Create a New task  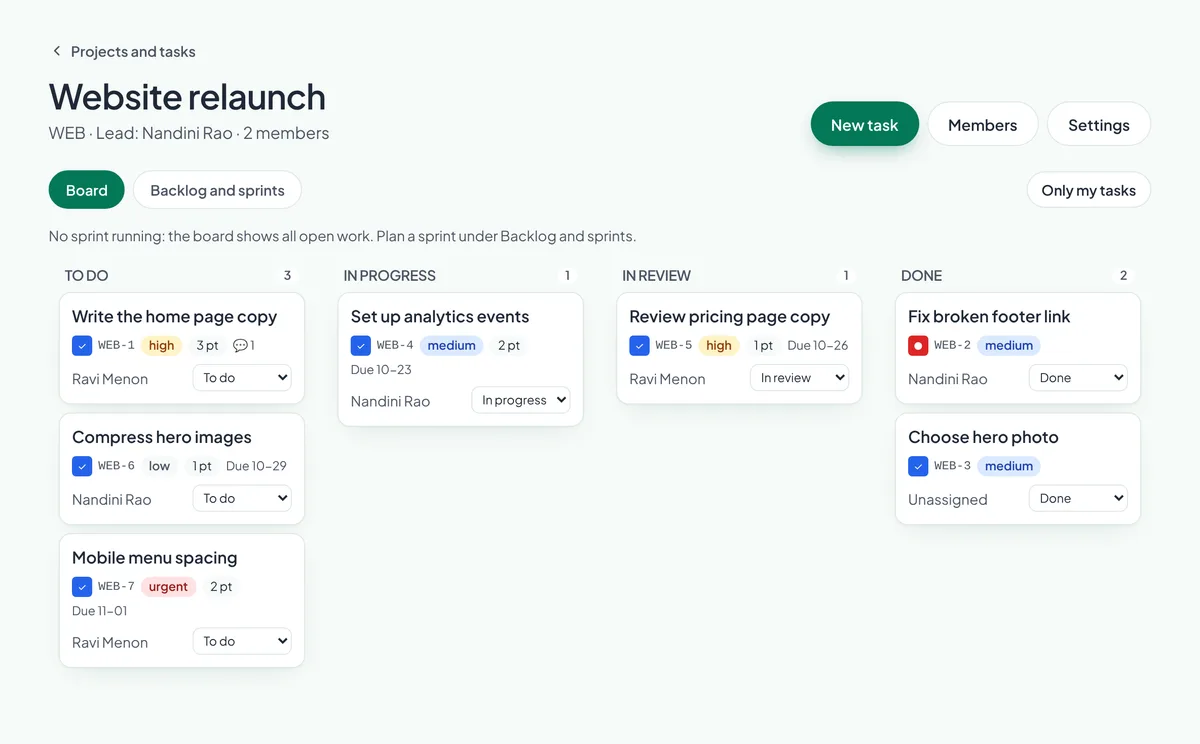point(865,124)
